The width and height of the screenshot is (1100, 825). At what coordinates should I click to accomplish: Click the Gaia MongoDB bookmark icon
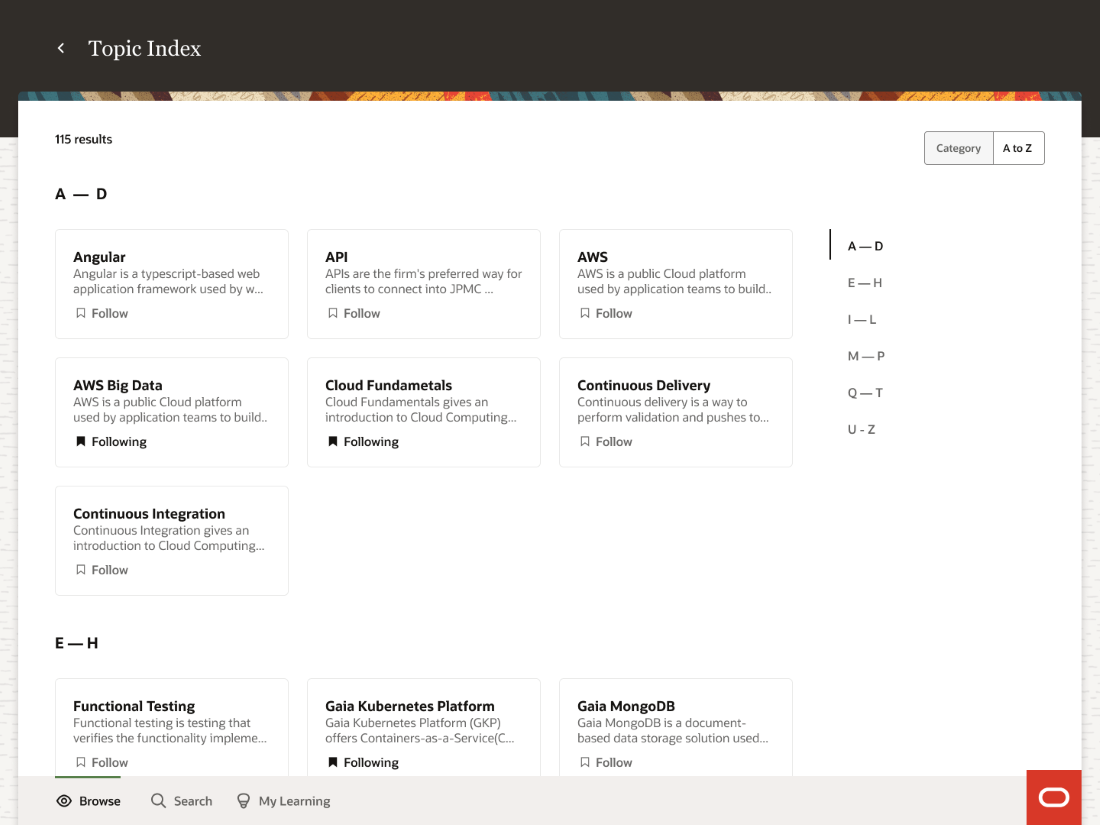[584, 762]
